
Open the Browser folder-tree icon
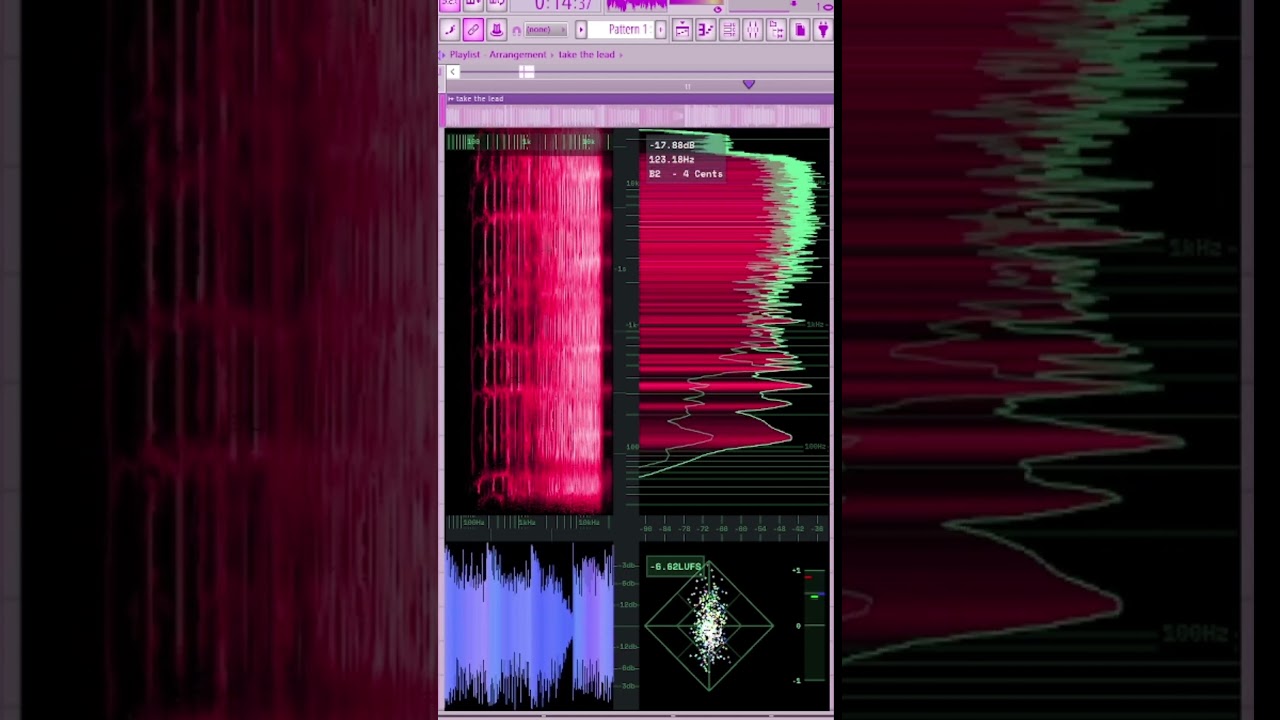[x=776, y=30]
